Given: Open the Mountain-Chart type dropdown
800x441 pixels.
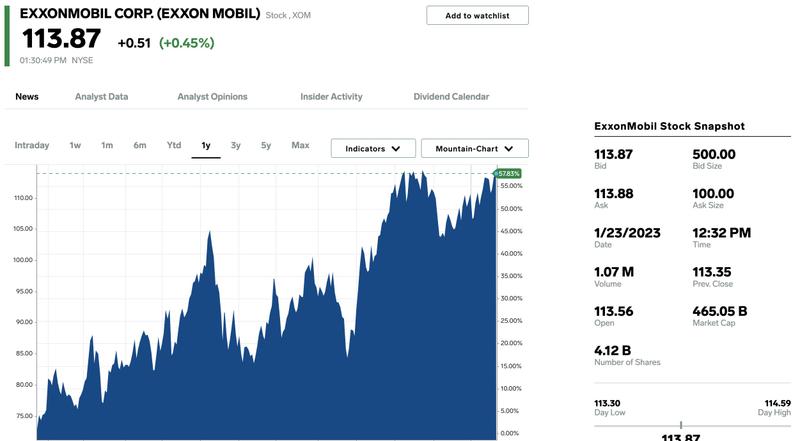Looking at the screenshot, I should coord(474,149).
